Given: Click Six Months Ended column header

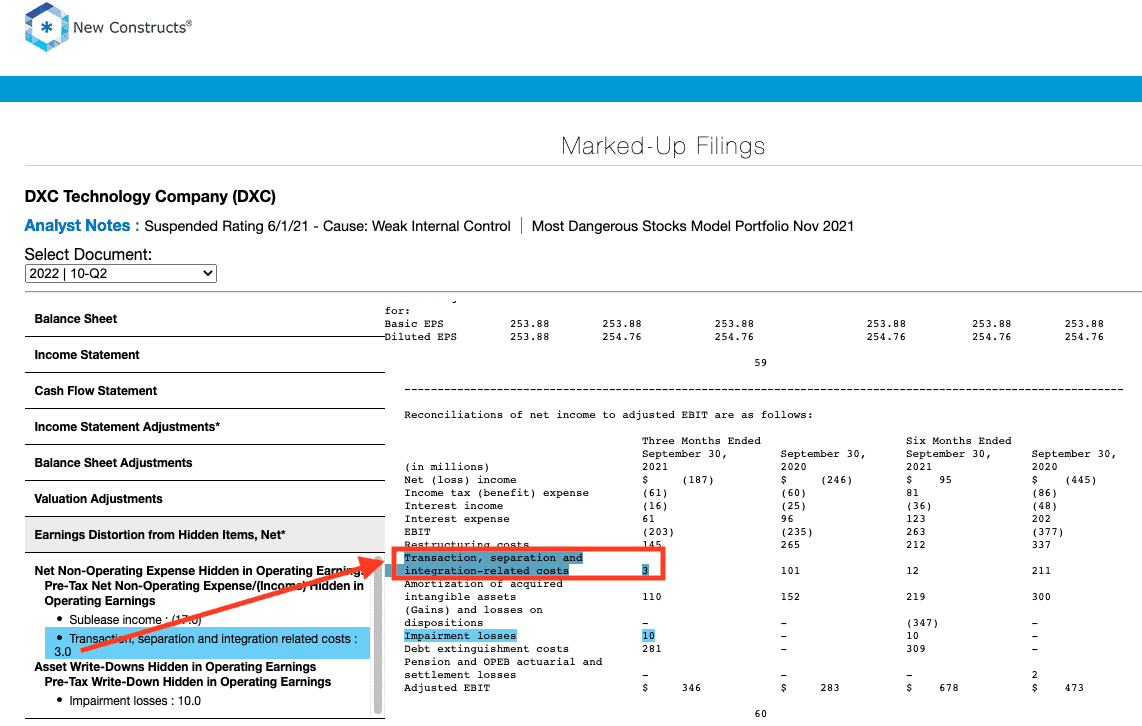Looking at the screenshot, I should coord(958,441).
